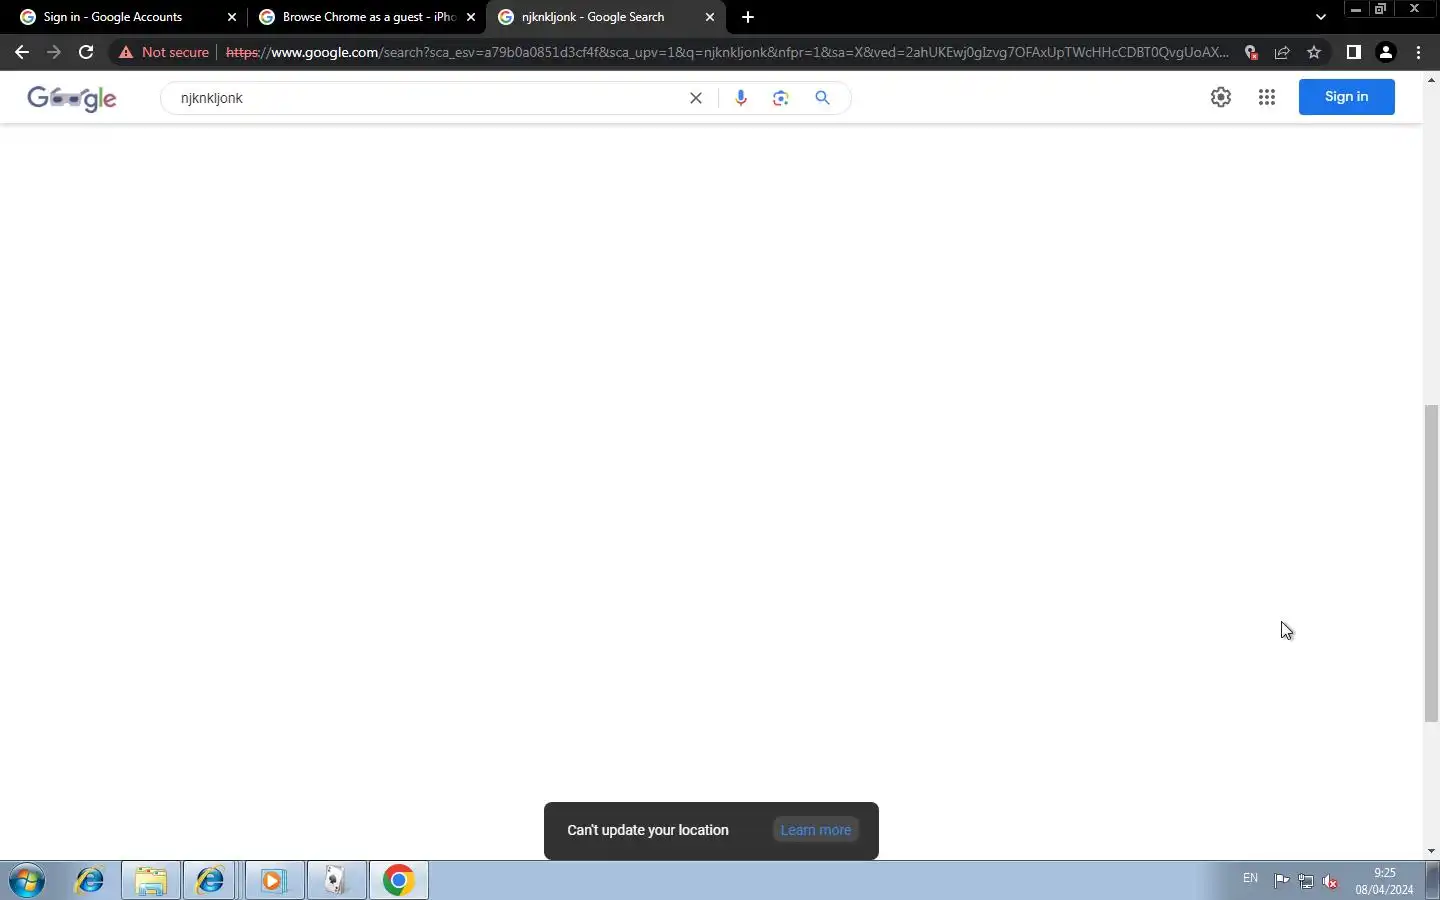Click the taskbar clock and date

point(1385,881)
